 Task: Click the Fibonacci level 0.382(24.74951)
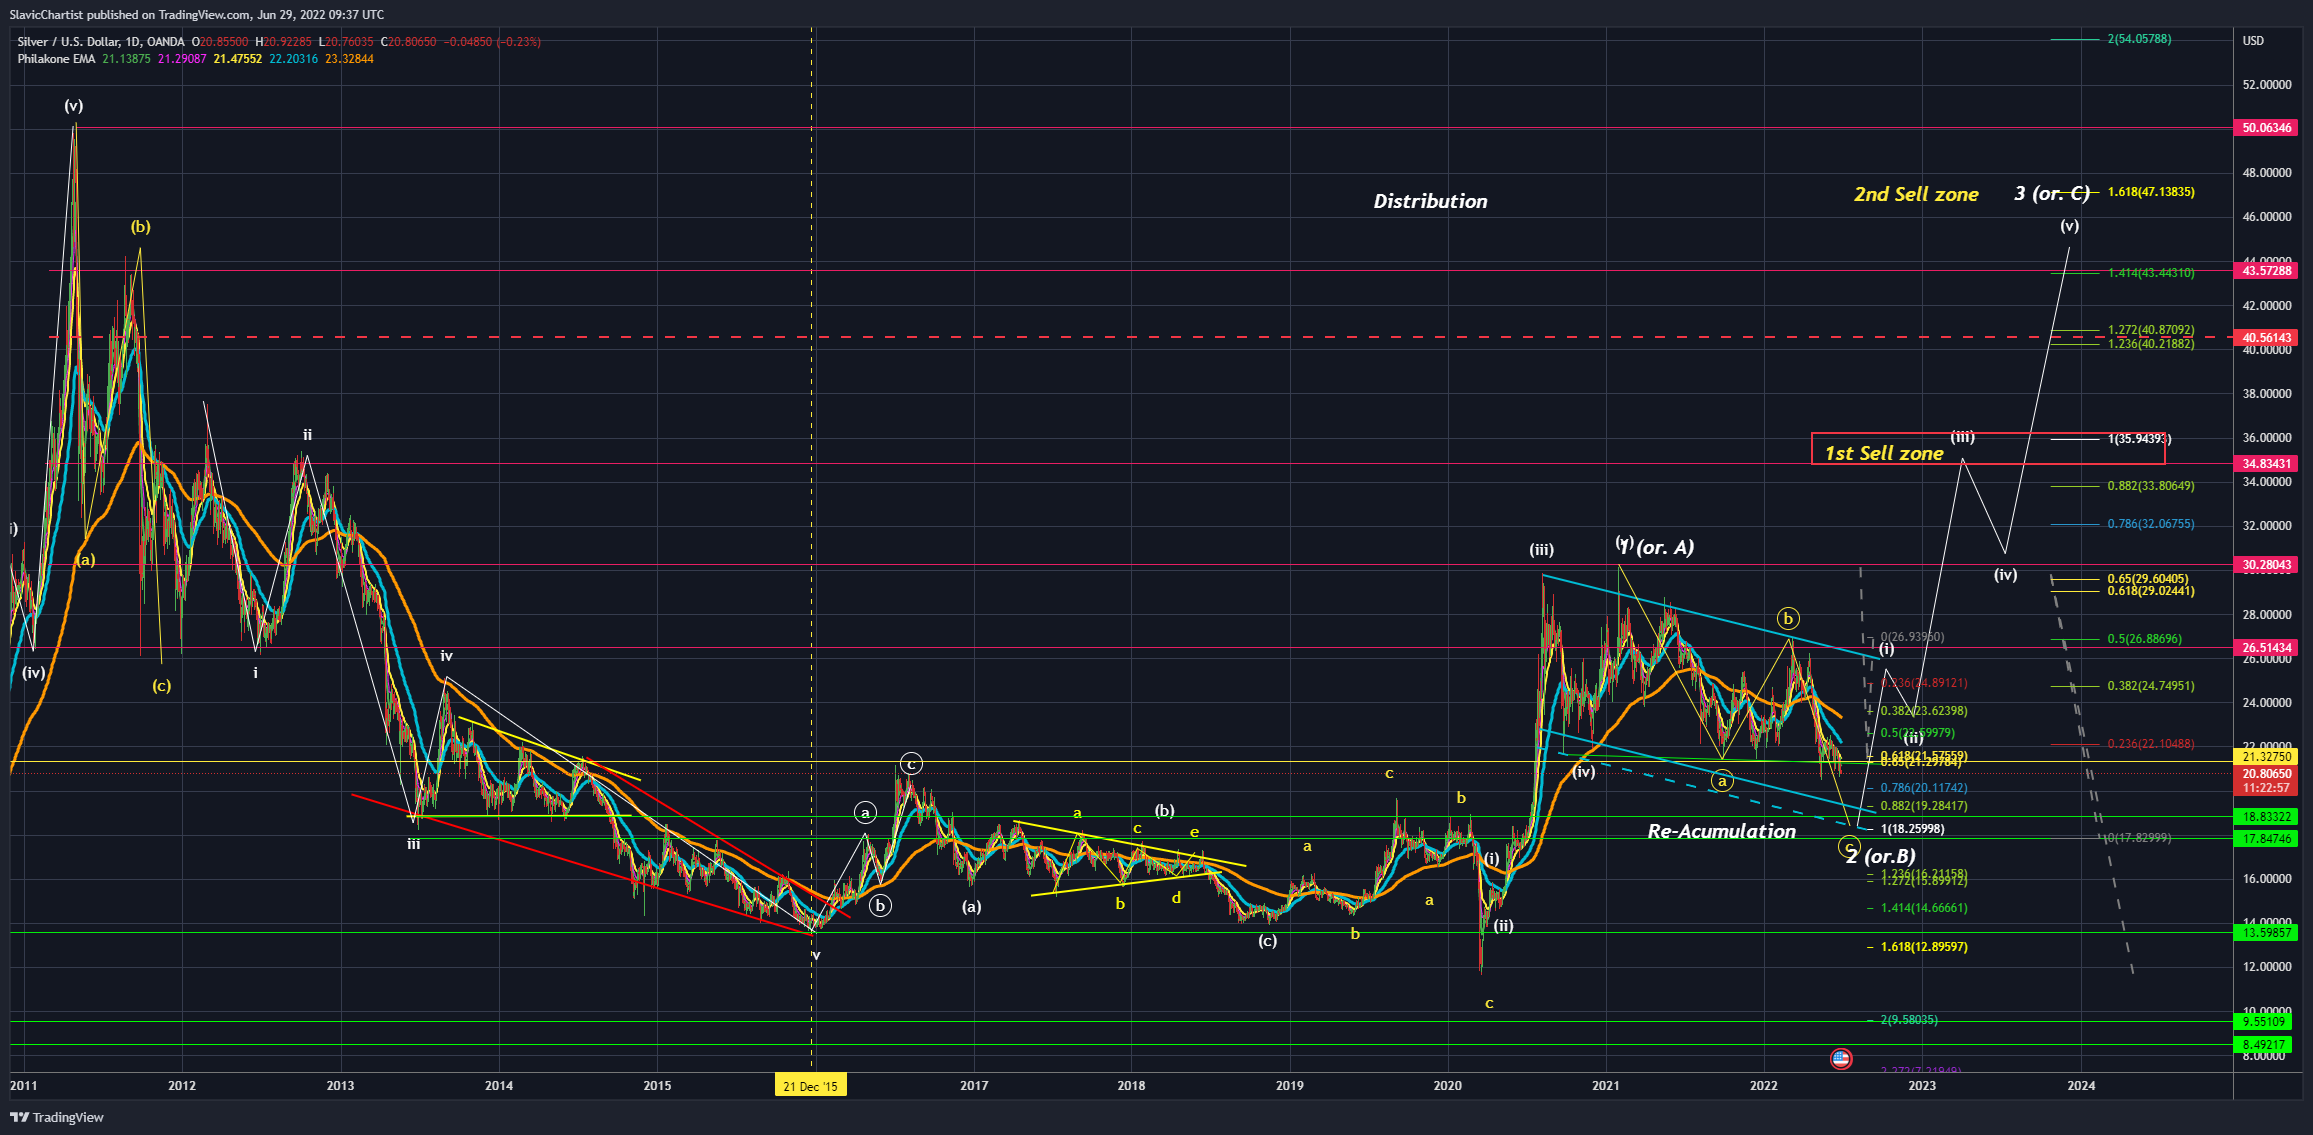(x=2151, y=686)
